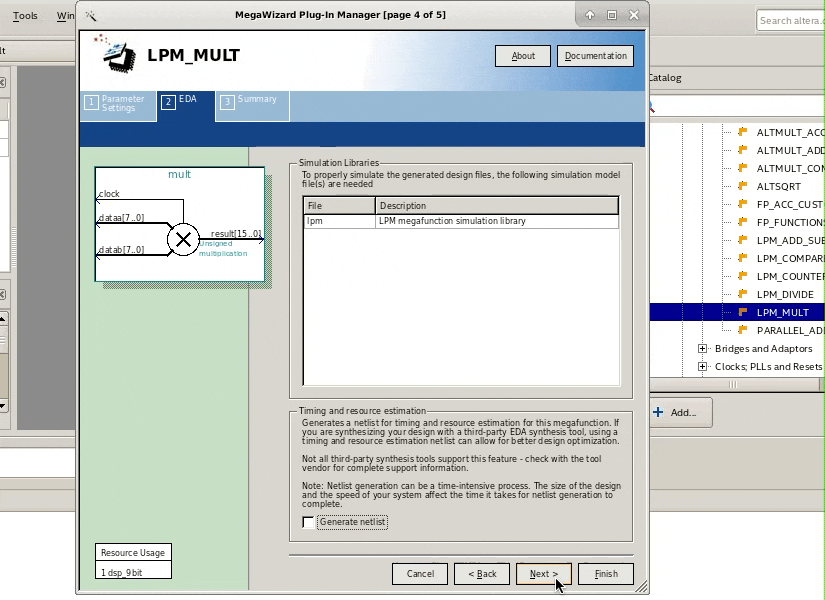Click the ALTSQRT IP icon in catalog
Image resolution: width=825 pixels, height=600 pixels.
(x=743, y=186)
